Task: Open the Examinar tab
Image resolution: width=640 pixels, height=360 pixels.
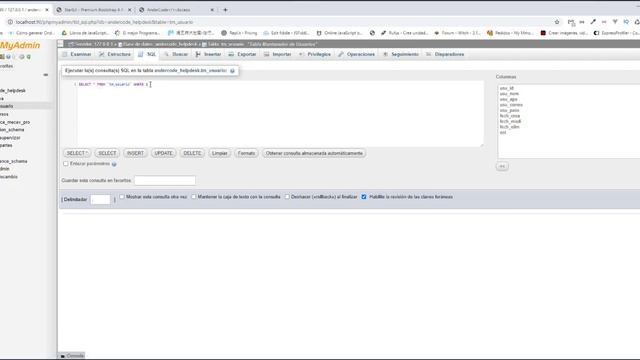Action: (77, 54)
